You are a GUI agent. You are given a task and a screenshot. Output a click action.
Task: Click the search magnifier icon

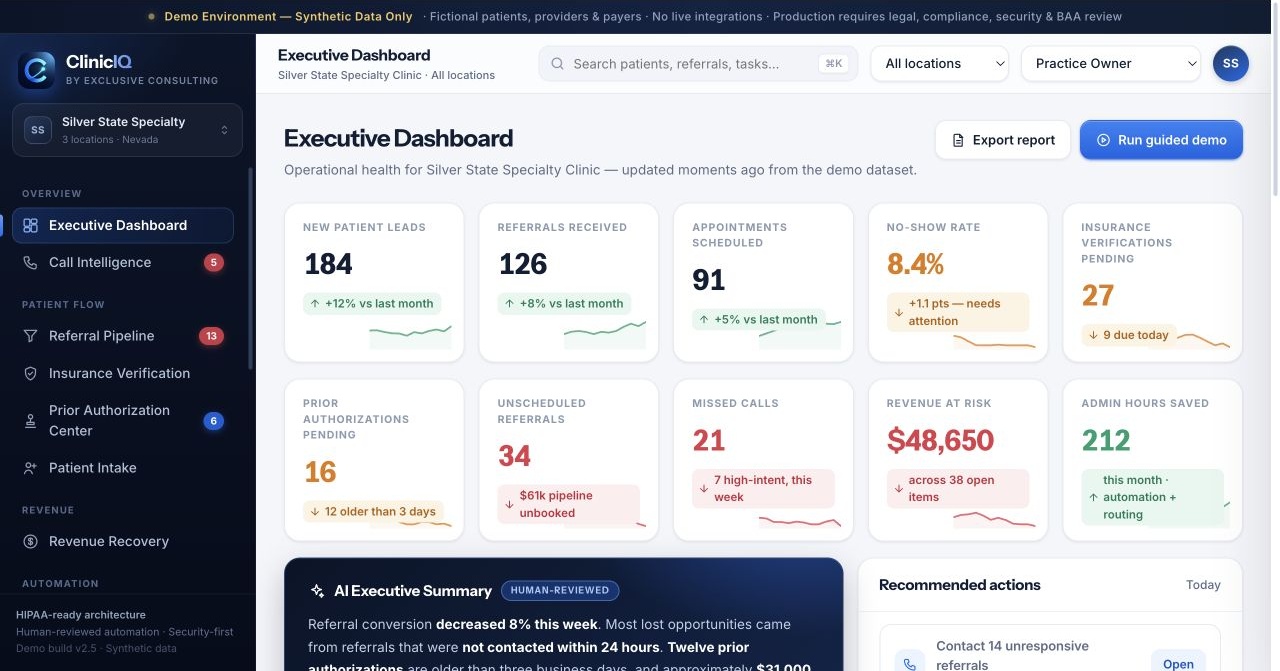tap(558, 64)
